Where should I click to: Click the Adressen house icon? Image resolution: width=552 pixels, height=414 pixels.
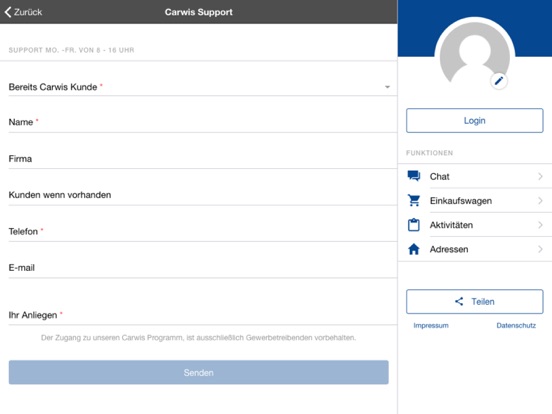[414, 249]
